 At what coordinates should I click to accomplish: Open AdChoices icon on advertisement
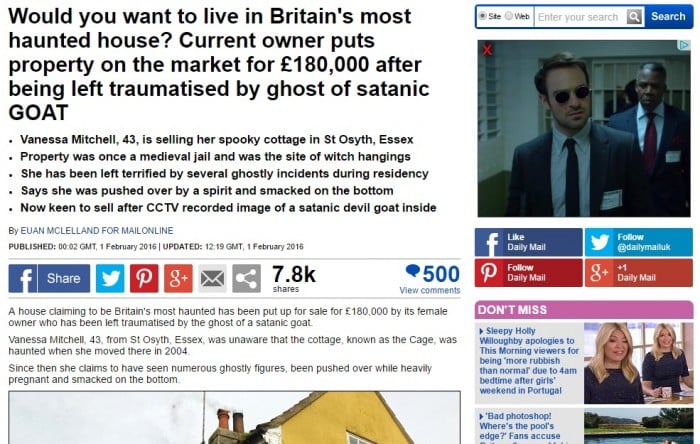[x=684, y=45]
